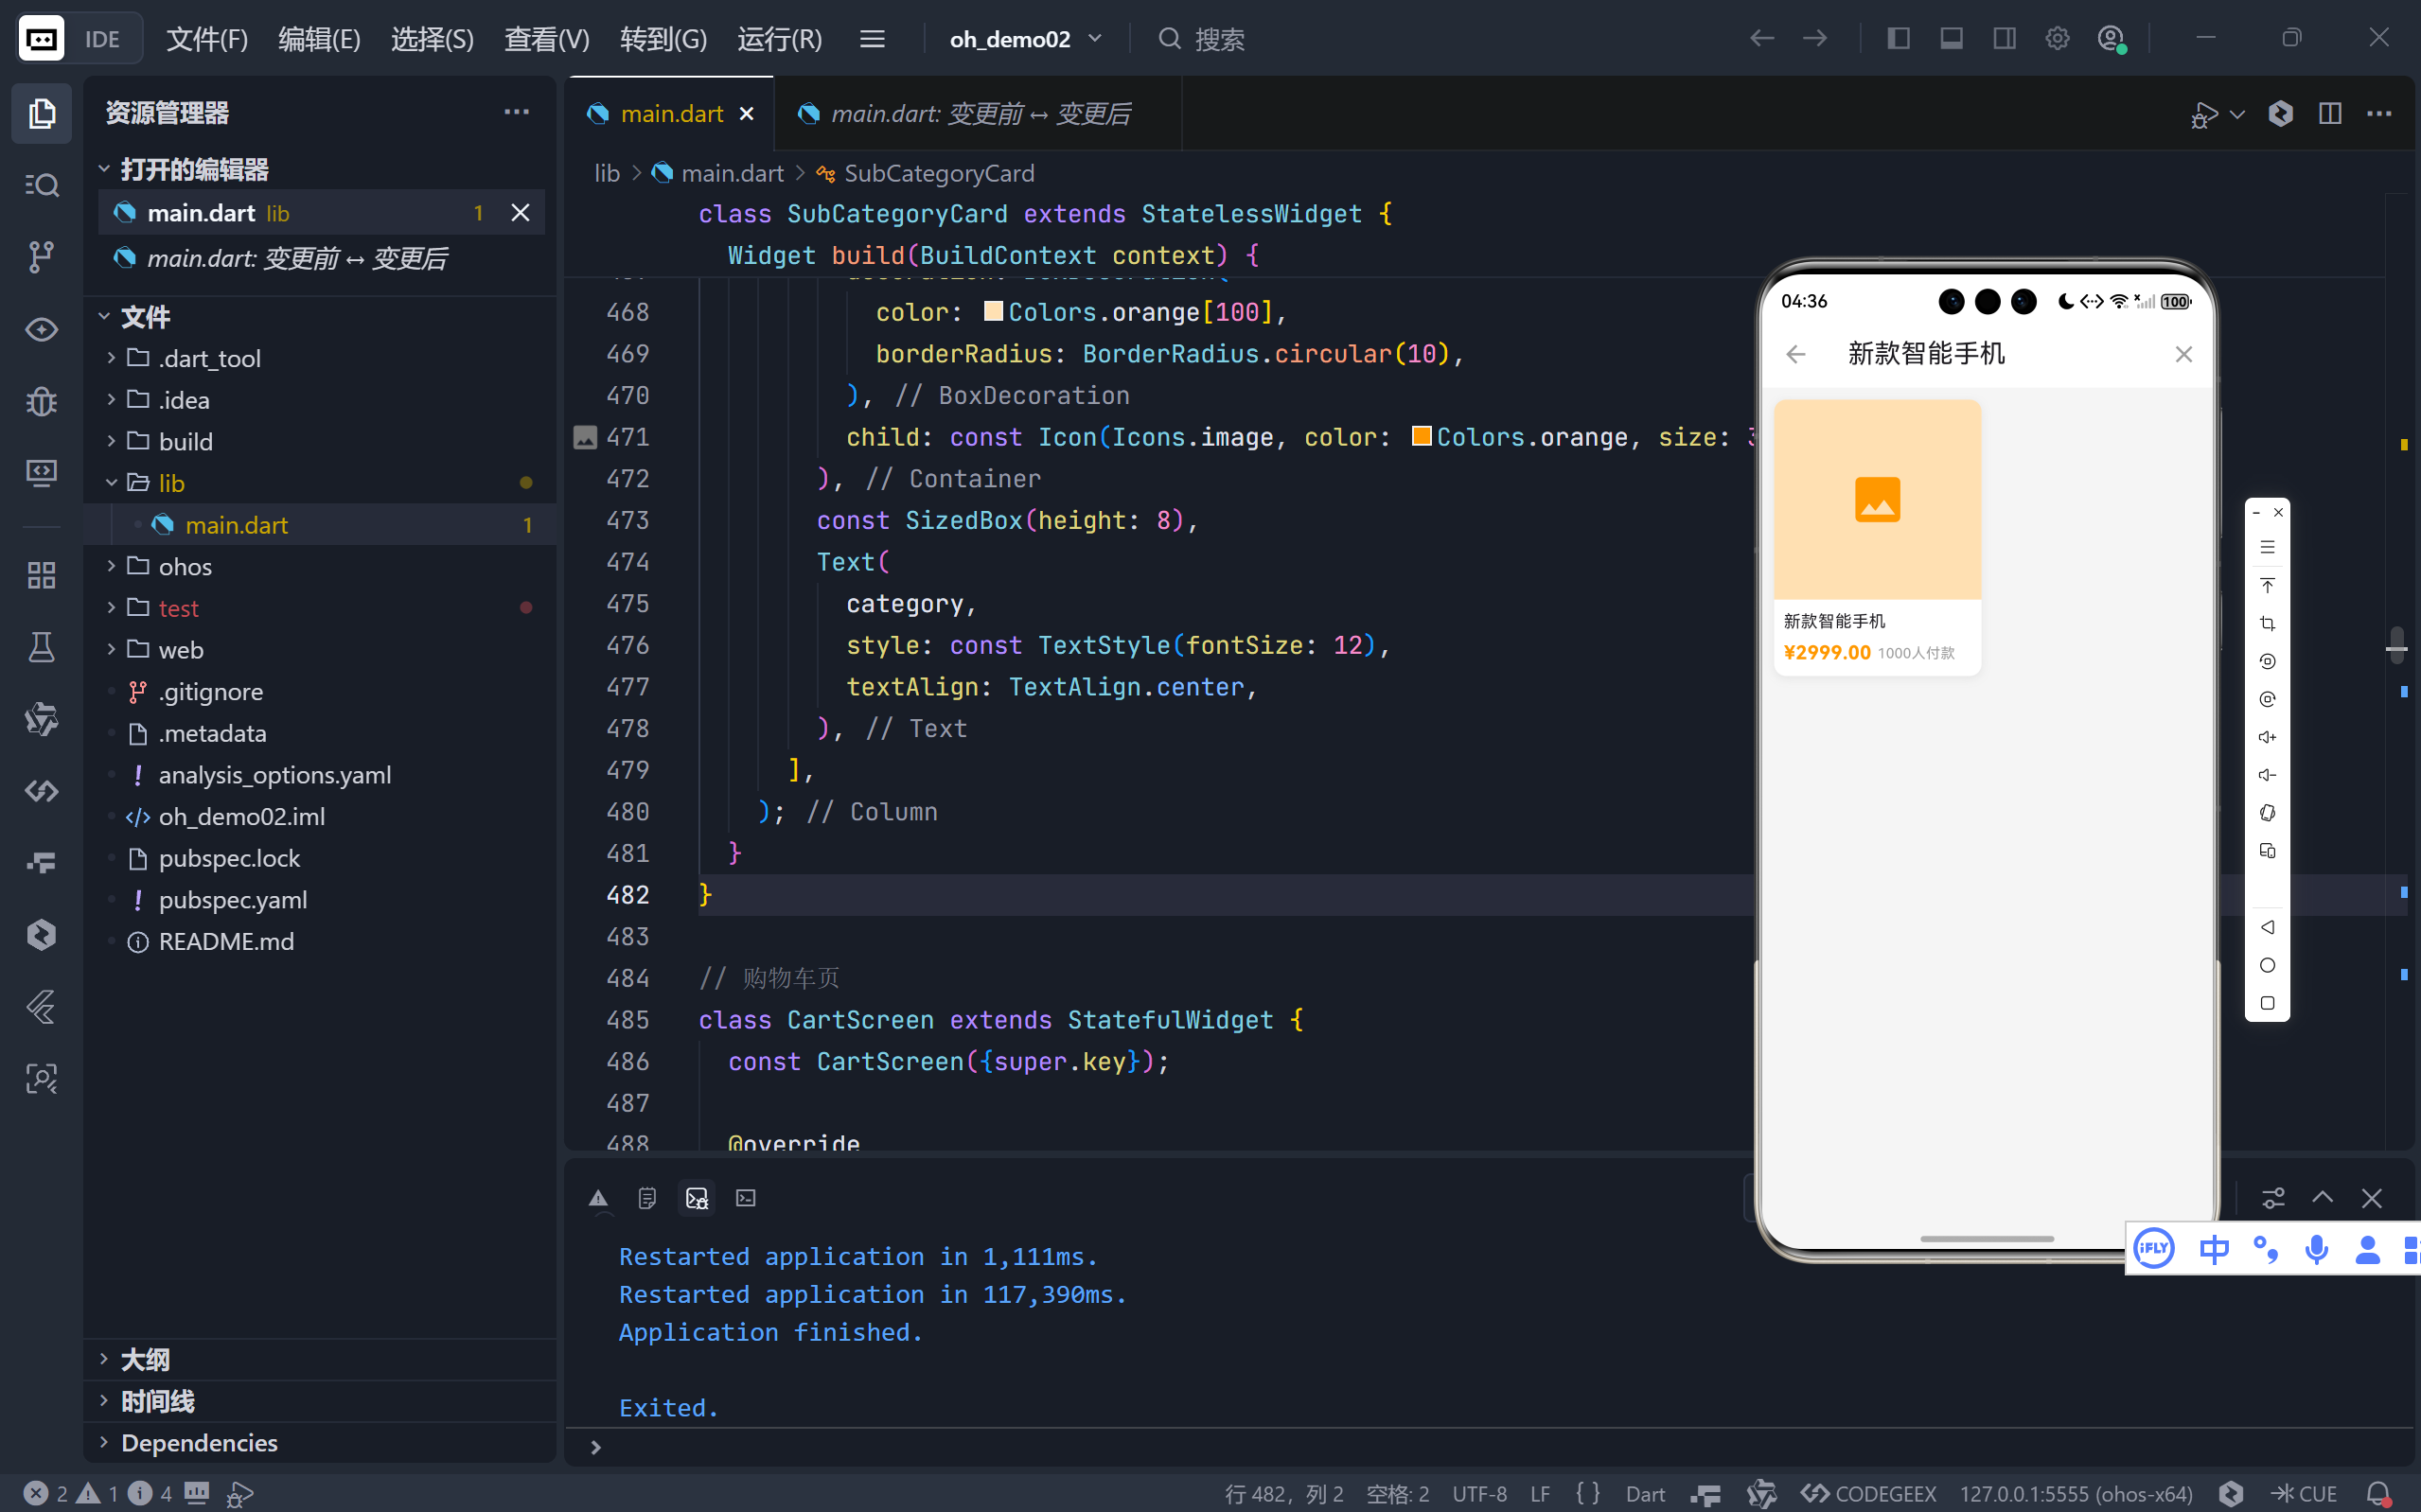The image size is (2421, 1512).
Task: Open the Search activity bar icon
Action: pyautogui.click(x=41, y=185)
